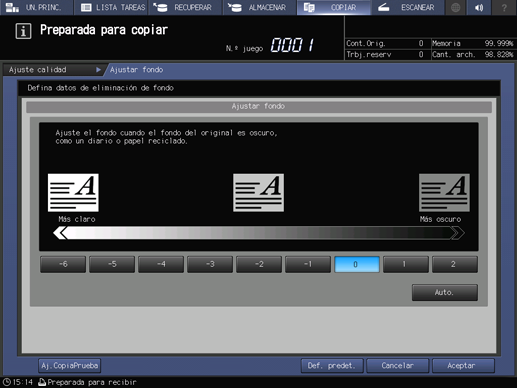Click the Más oscuro sample thumbnail

pos(444,192)
